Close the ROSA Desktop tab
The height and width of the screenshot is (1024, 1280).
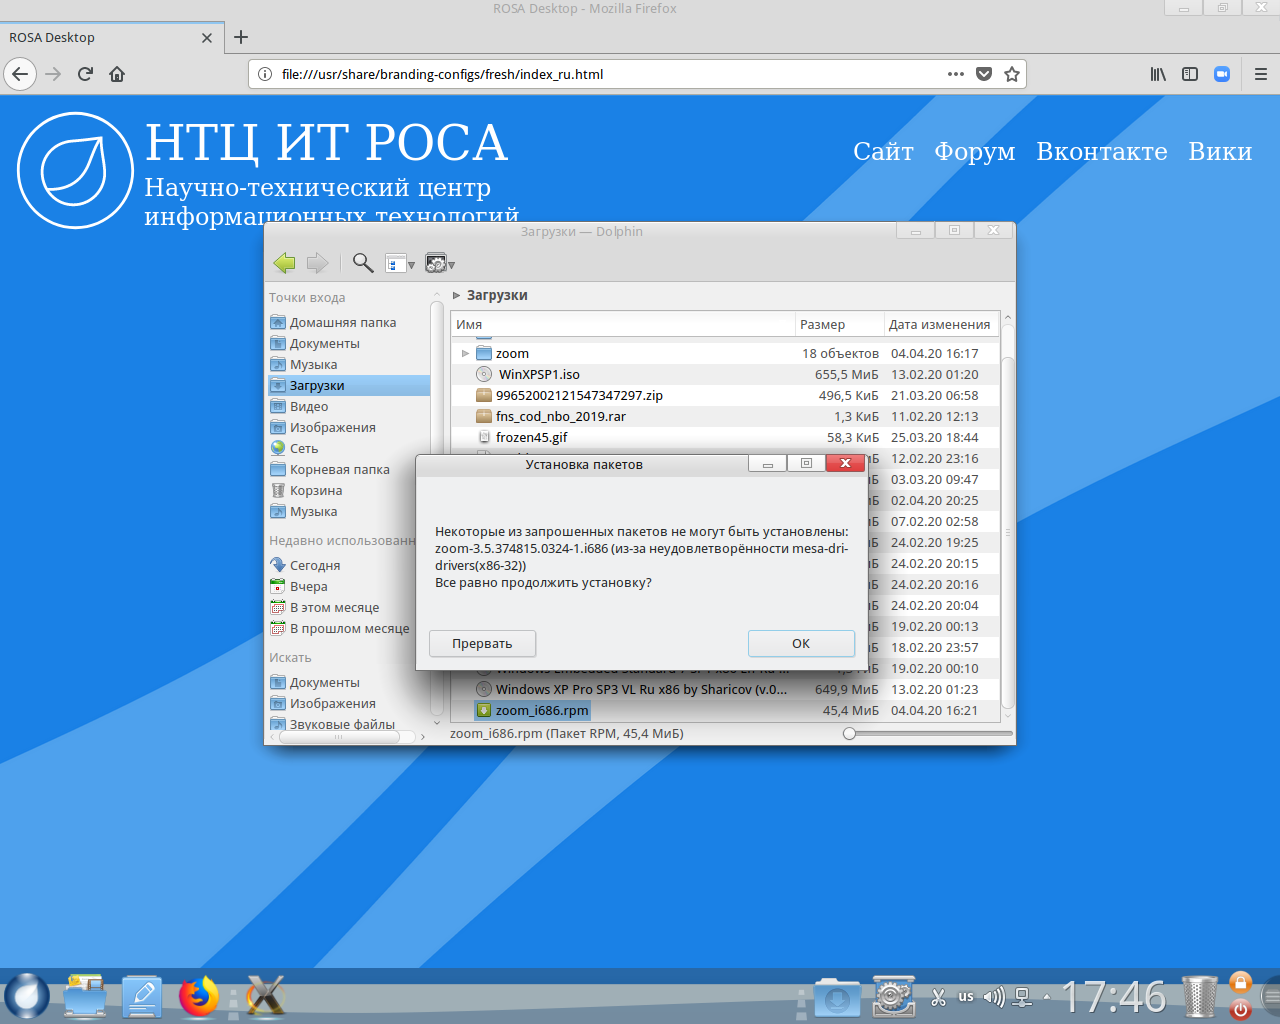pos(207,38)
